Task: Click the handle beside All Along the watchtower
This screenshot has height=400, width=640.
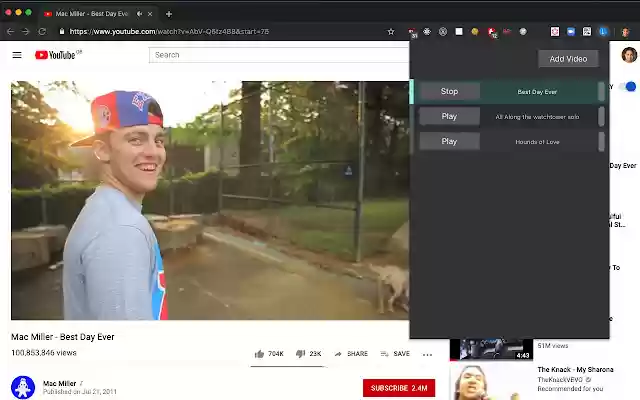Action: (601, 116)
